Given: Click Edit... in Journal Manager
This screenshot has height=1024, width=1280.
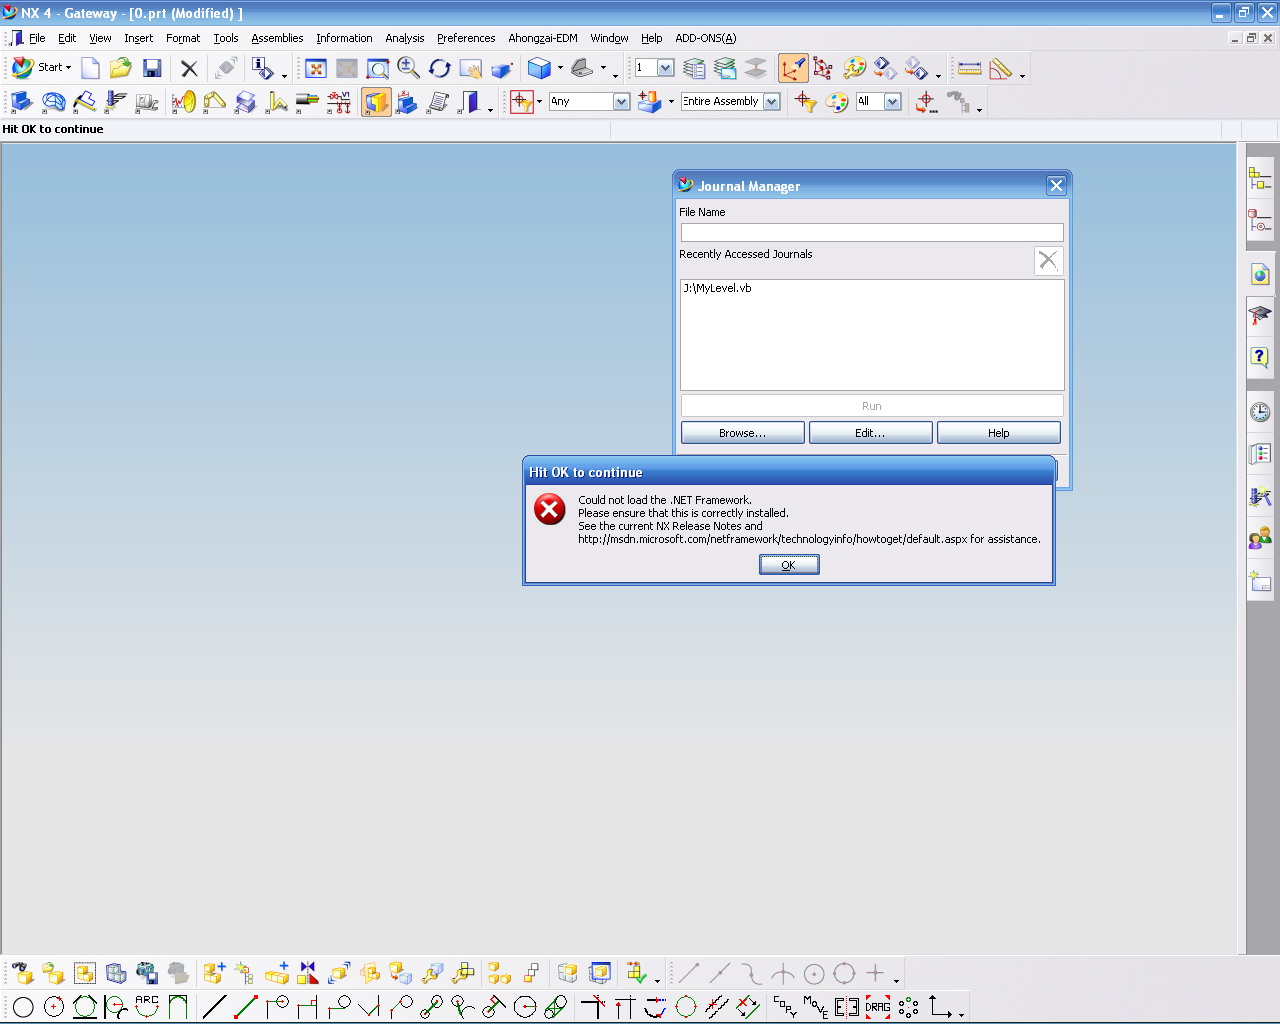Looking at the screenshot, I should (870, 433).
